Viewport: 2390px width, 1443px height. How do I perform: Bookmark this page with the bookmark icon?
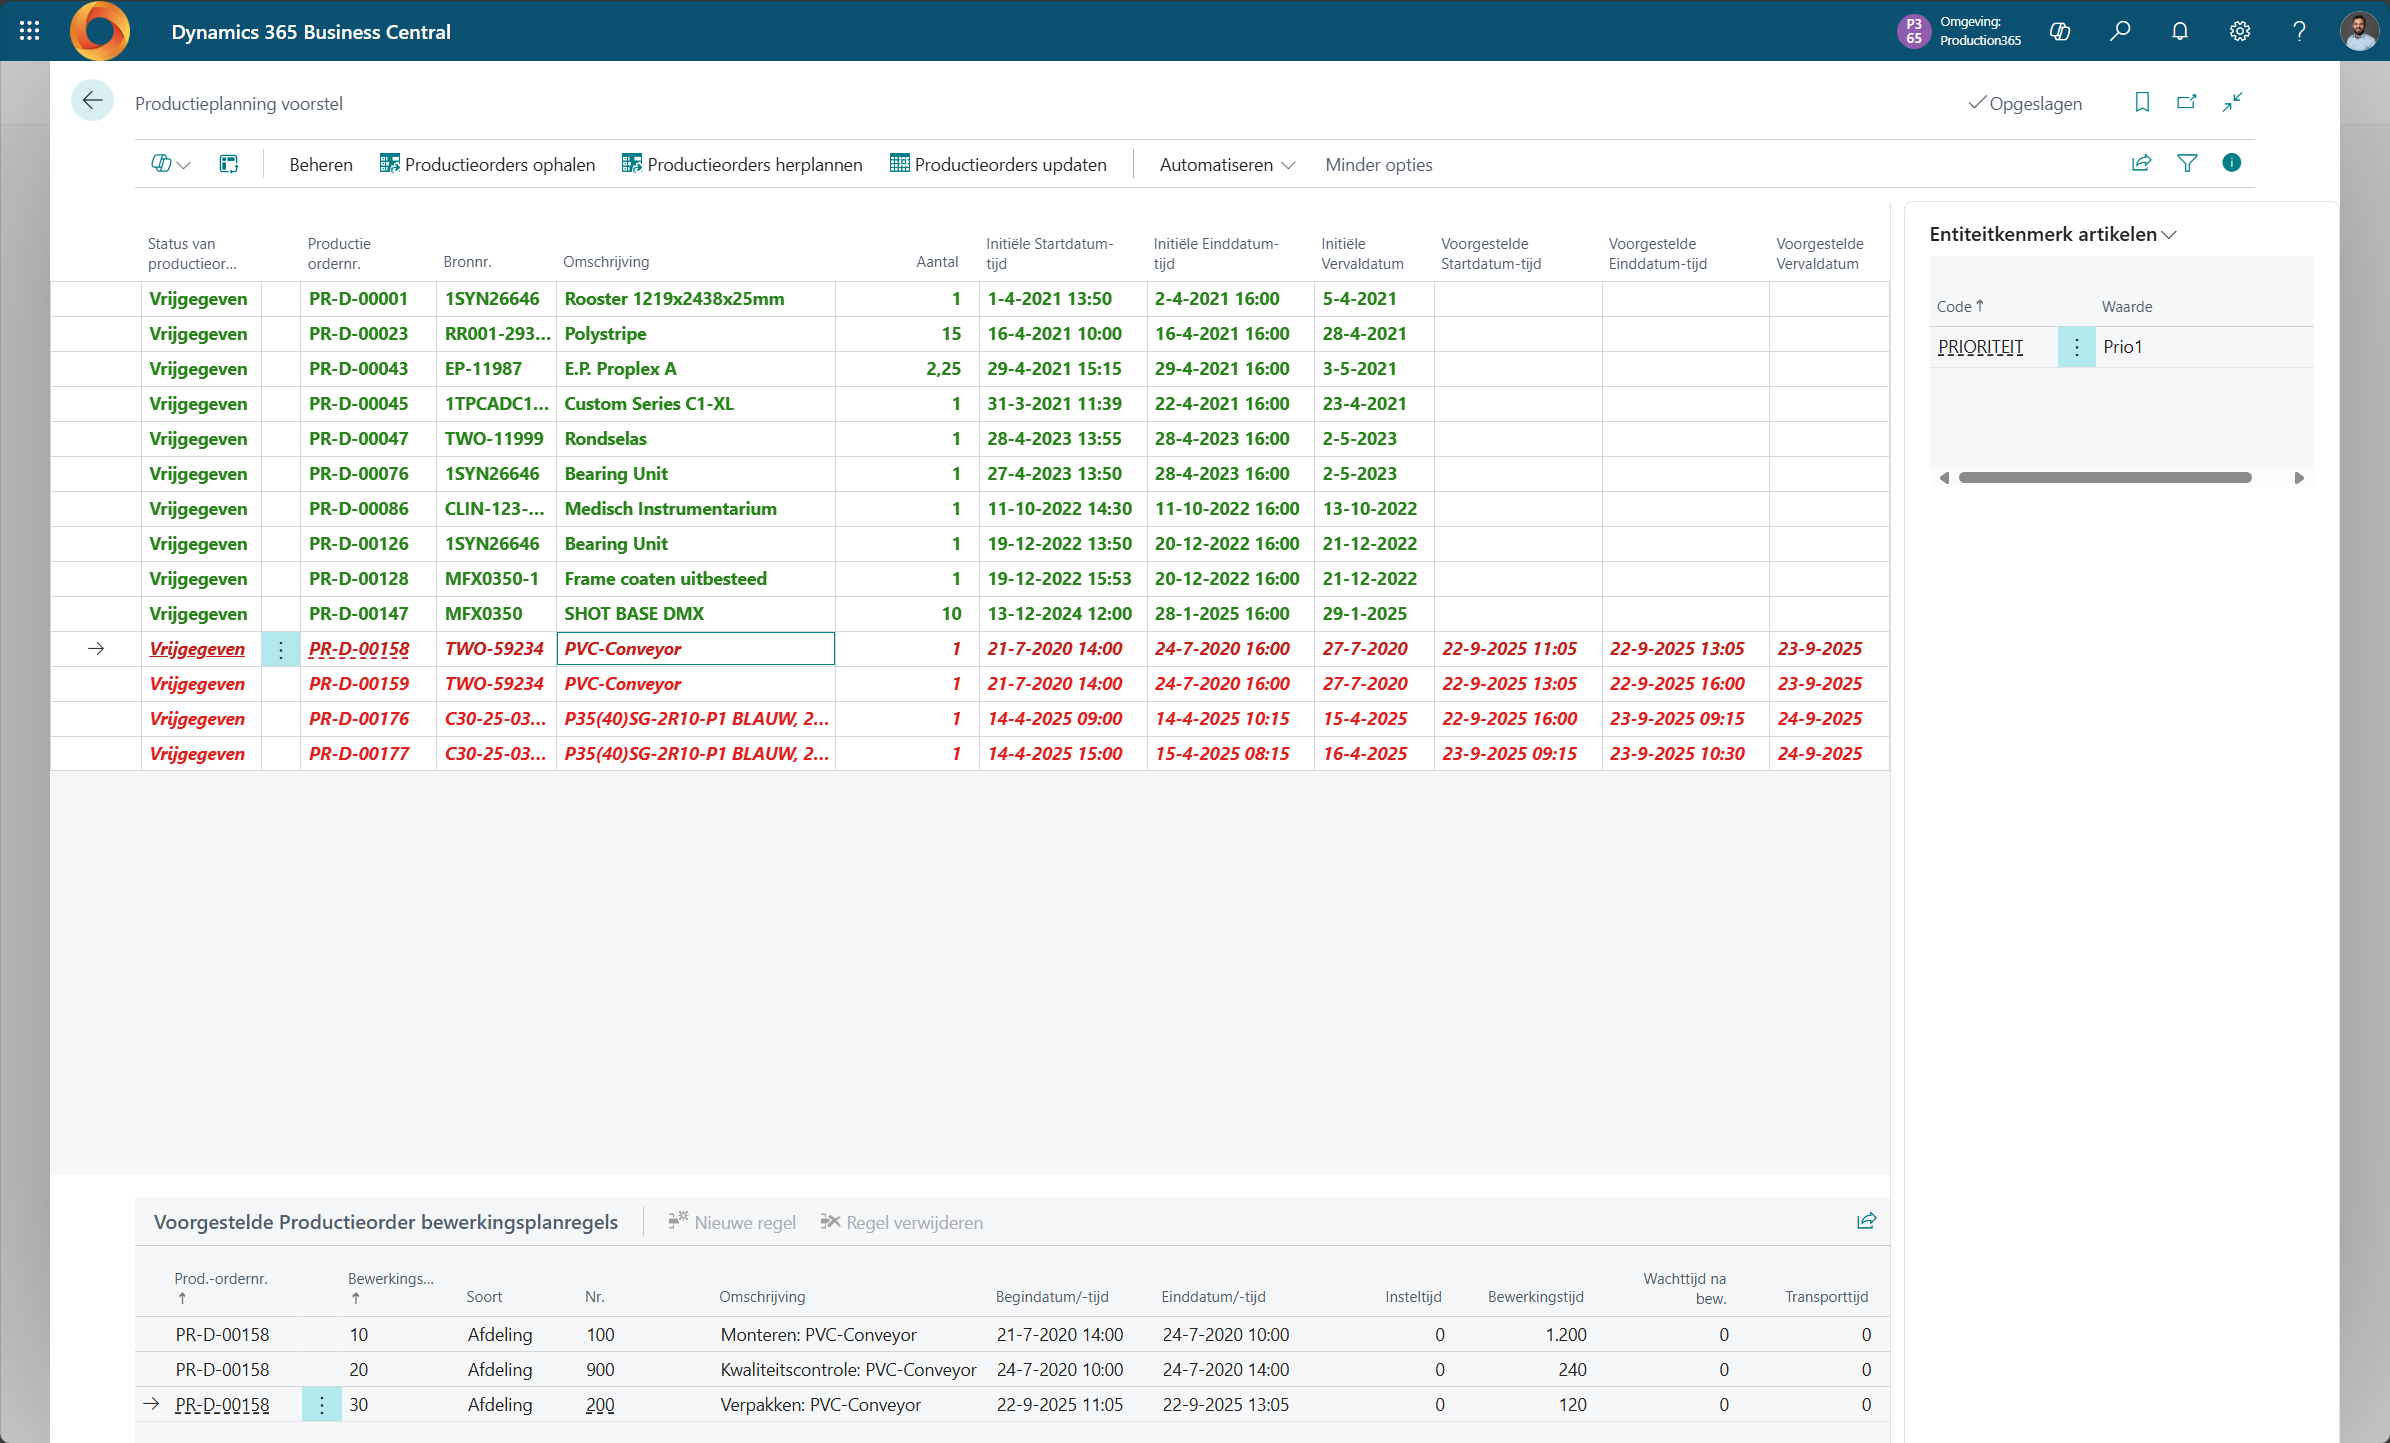[x=2142, y=102]
